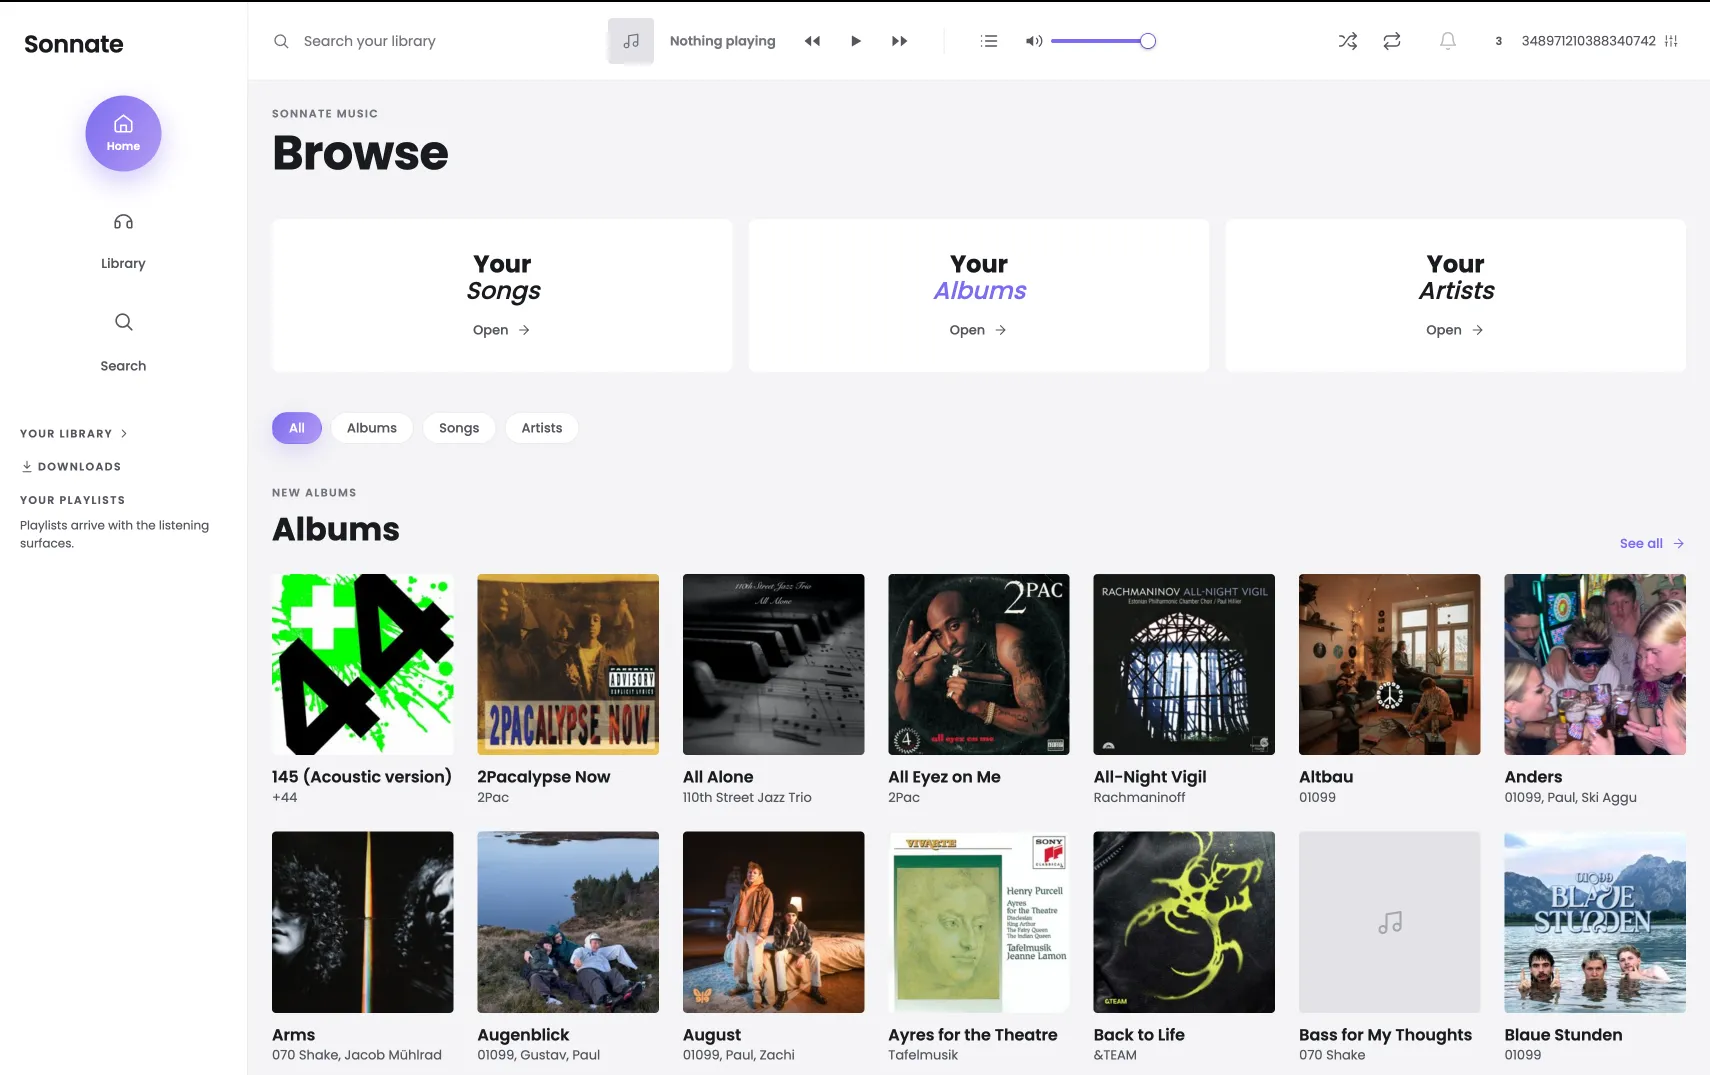The height and width of the screenshot is (1075, 1710).
Task: Click the Sonnate logo
Action: point(74,44)
